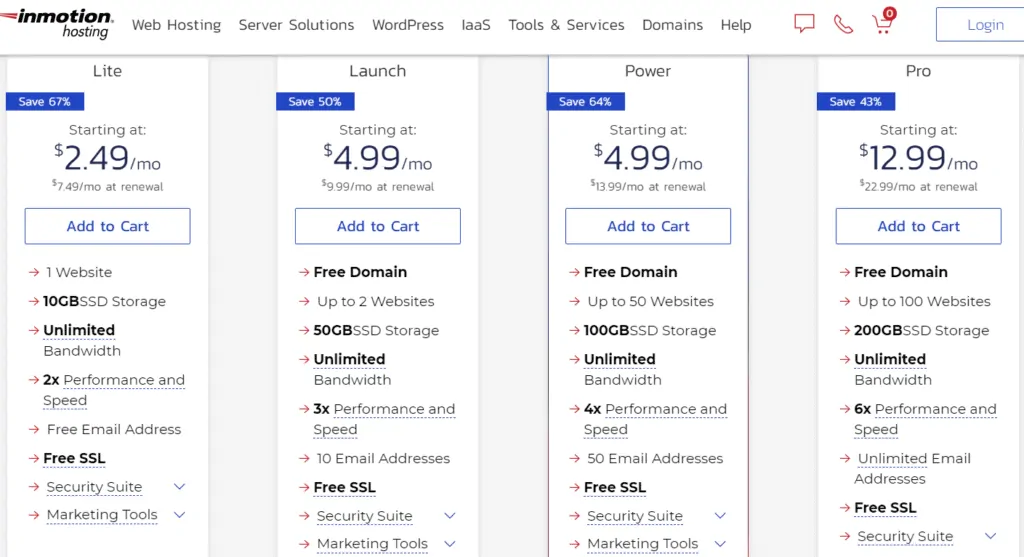
Task: Click Unlimited Bandwidth in the Pro plan
Action: 893,370
